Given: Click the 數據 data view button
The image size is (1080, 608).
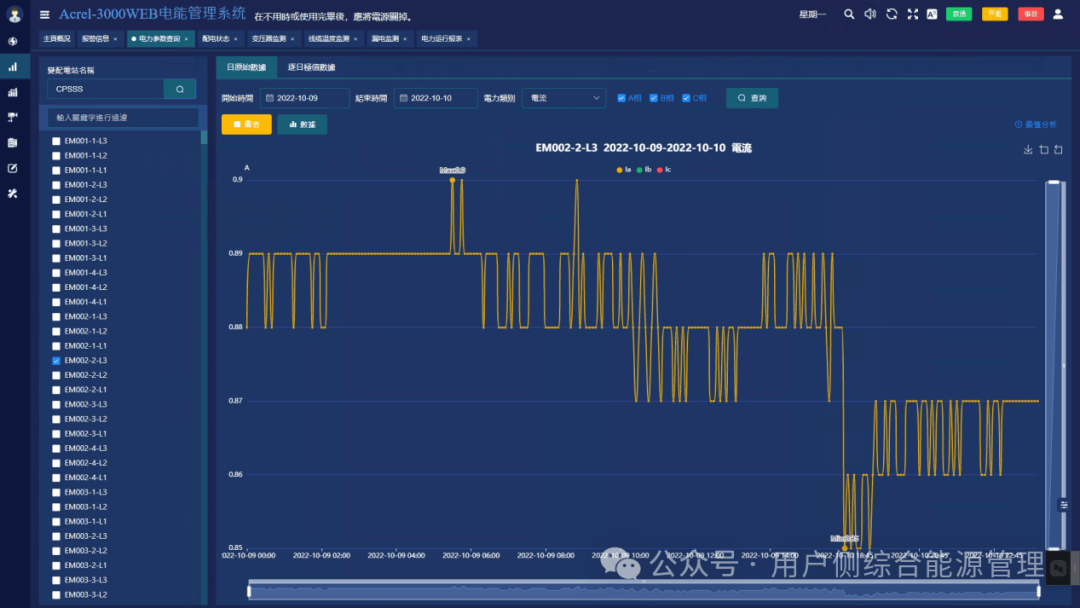Looking at the screenshot, I should tap(302, 124).
